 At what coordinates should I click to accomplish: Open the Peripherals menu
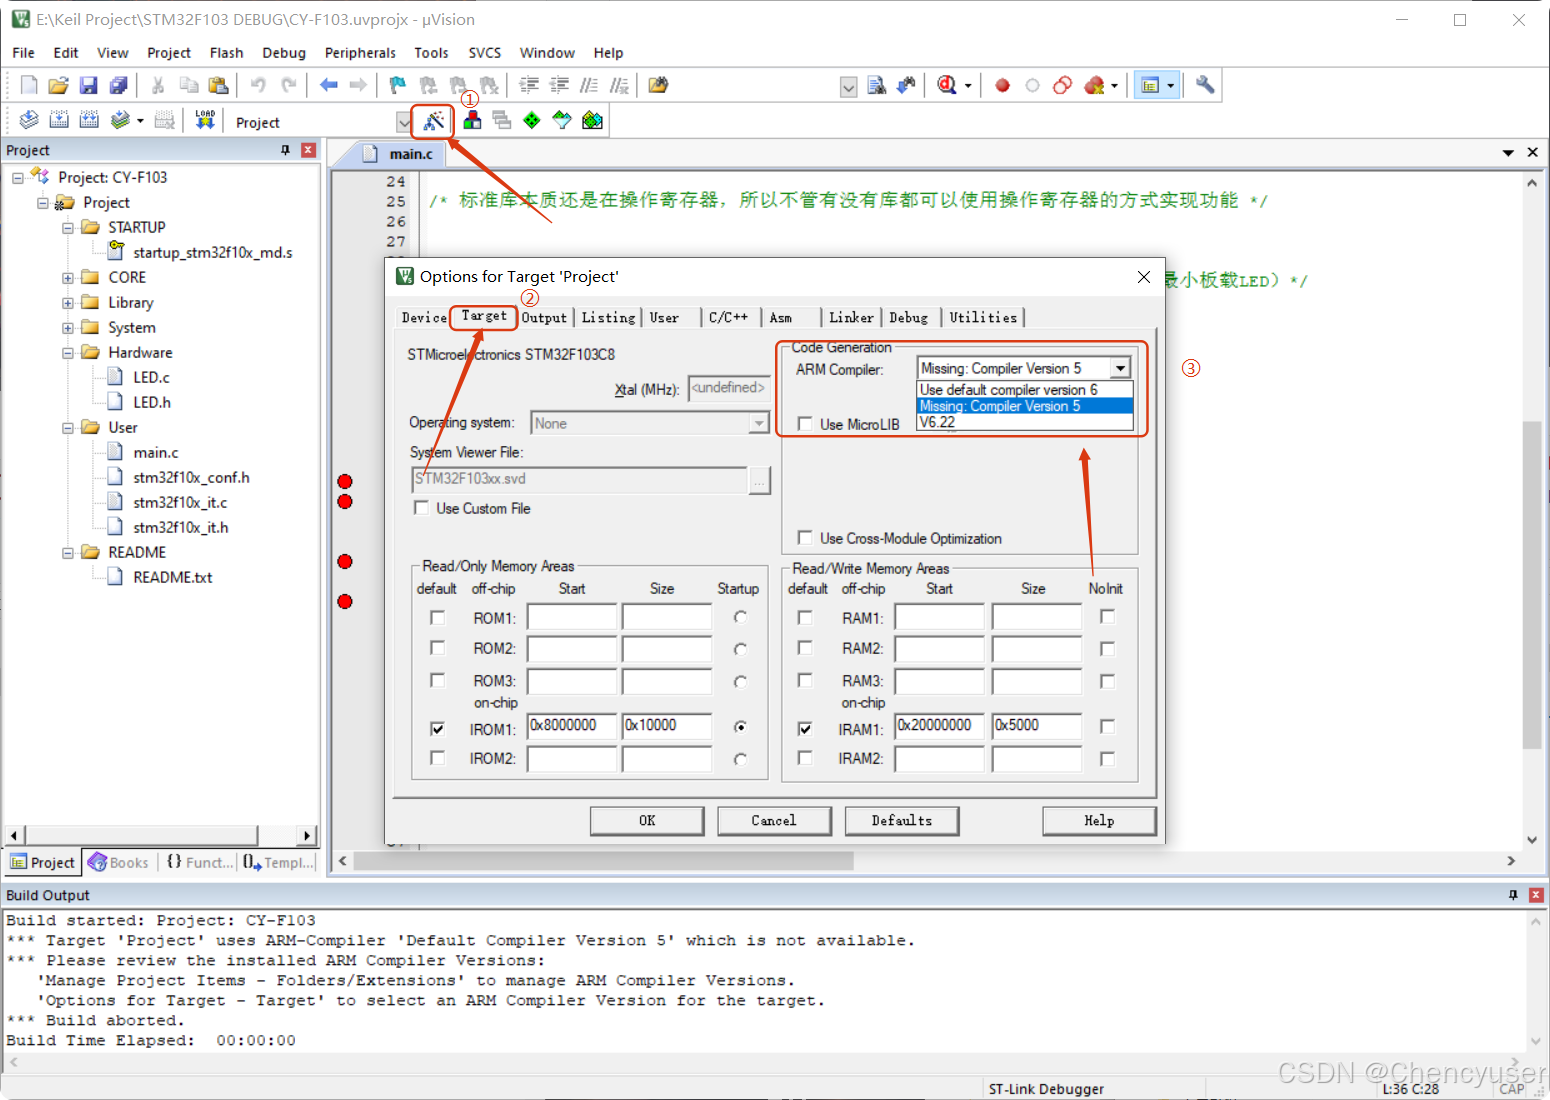click(360, 53)
